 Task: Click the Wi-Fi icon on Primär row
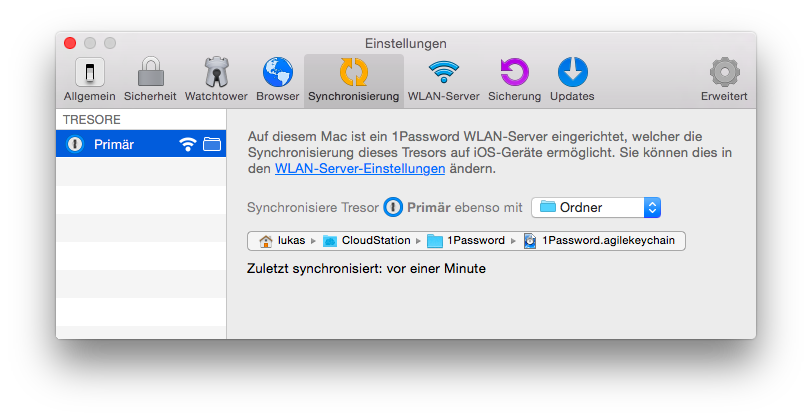[x=187, y=144]
